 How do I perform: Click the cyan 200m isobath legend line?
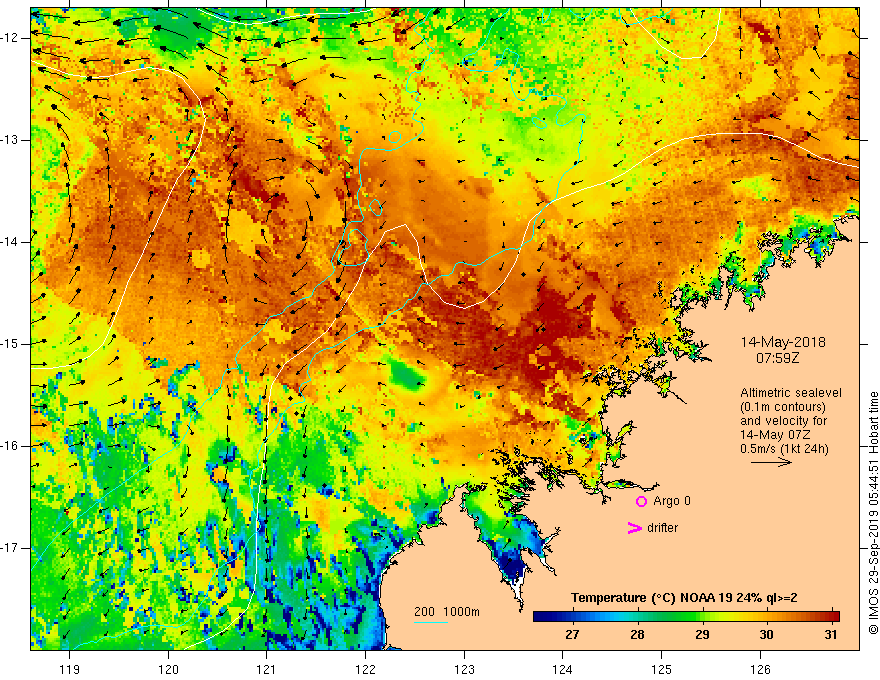[431, 622]
